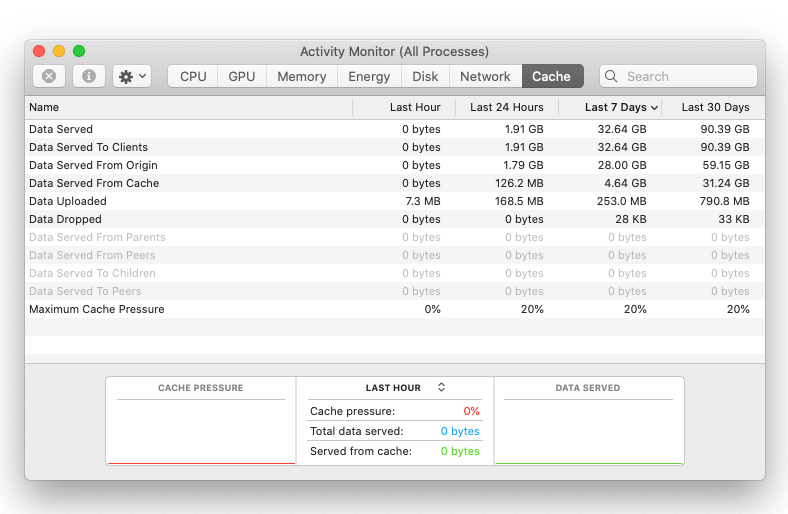
Task: Select the Data Served To Clients row
Action: coord(395,147)
